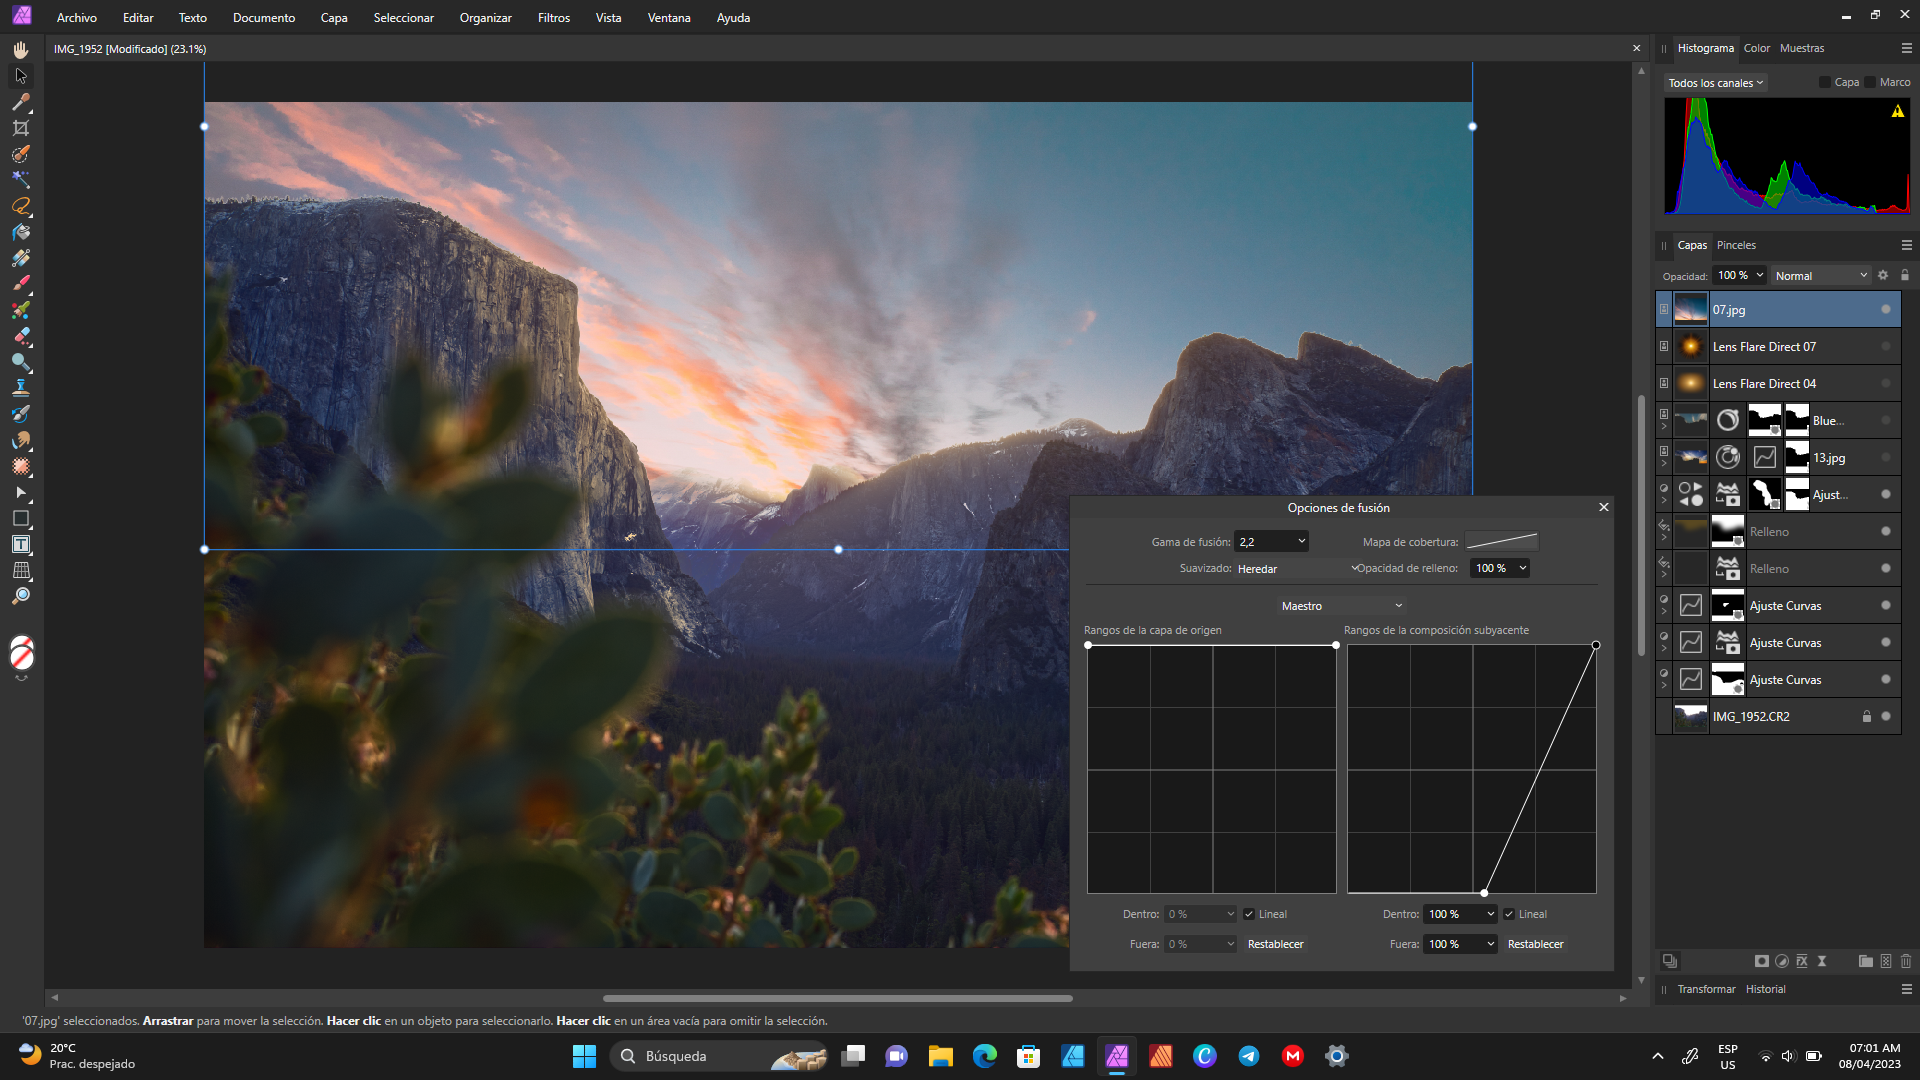Click the layer effects fx icon
Screen dimensions: 1920x1080
coord(1802,961)
